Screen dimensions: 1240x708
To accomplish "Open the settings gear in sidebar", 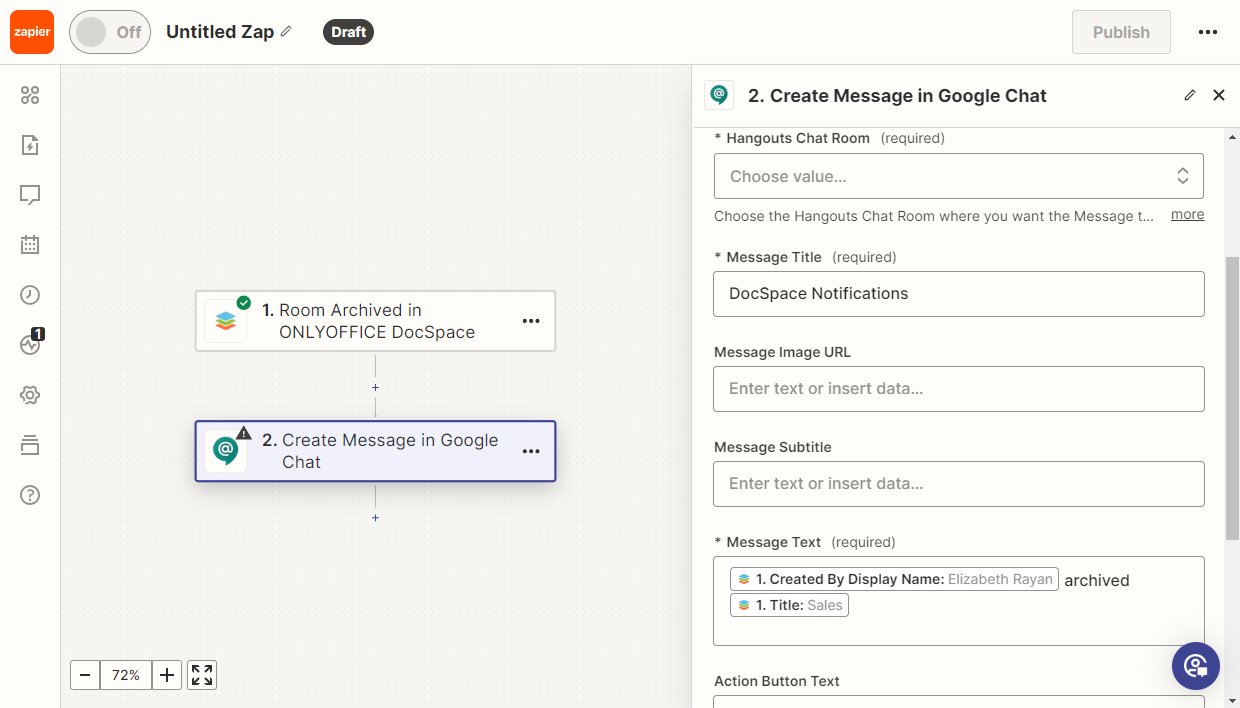I will pyautogui.click(x=30, y=395).
